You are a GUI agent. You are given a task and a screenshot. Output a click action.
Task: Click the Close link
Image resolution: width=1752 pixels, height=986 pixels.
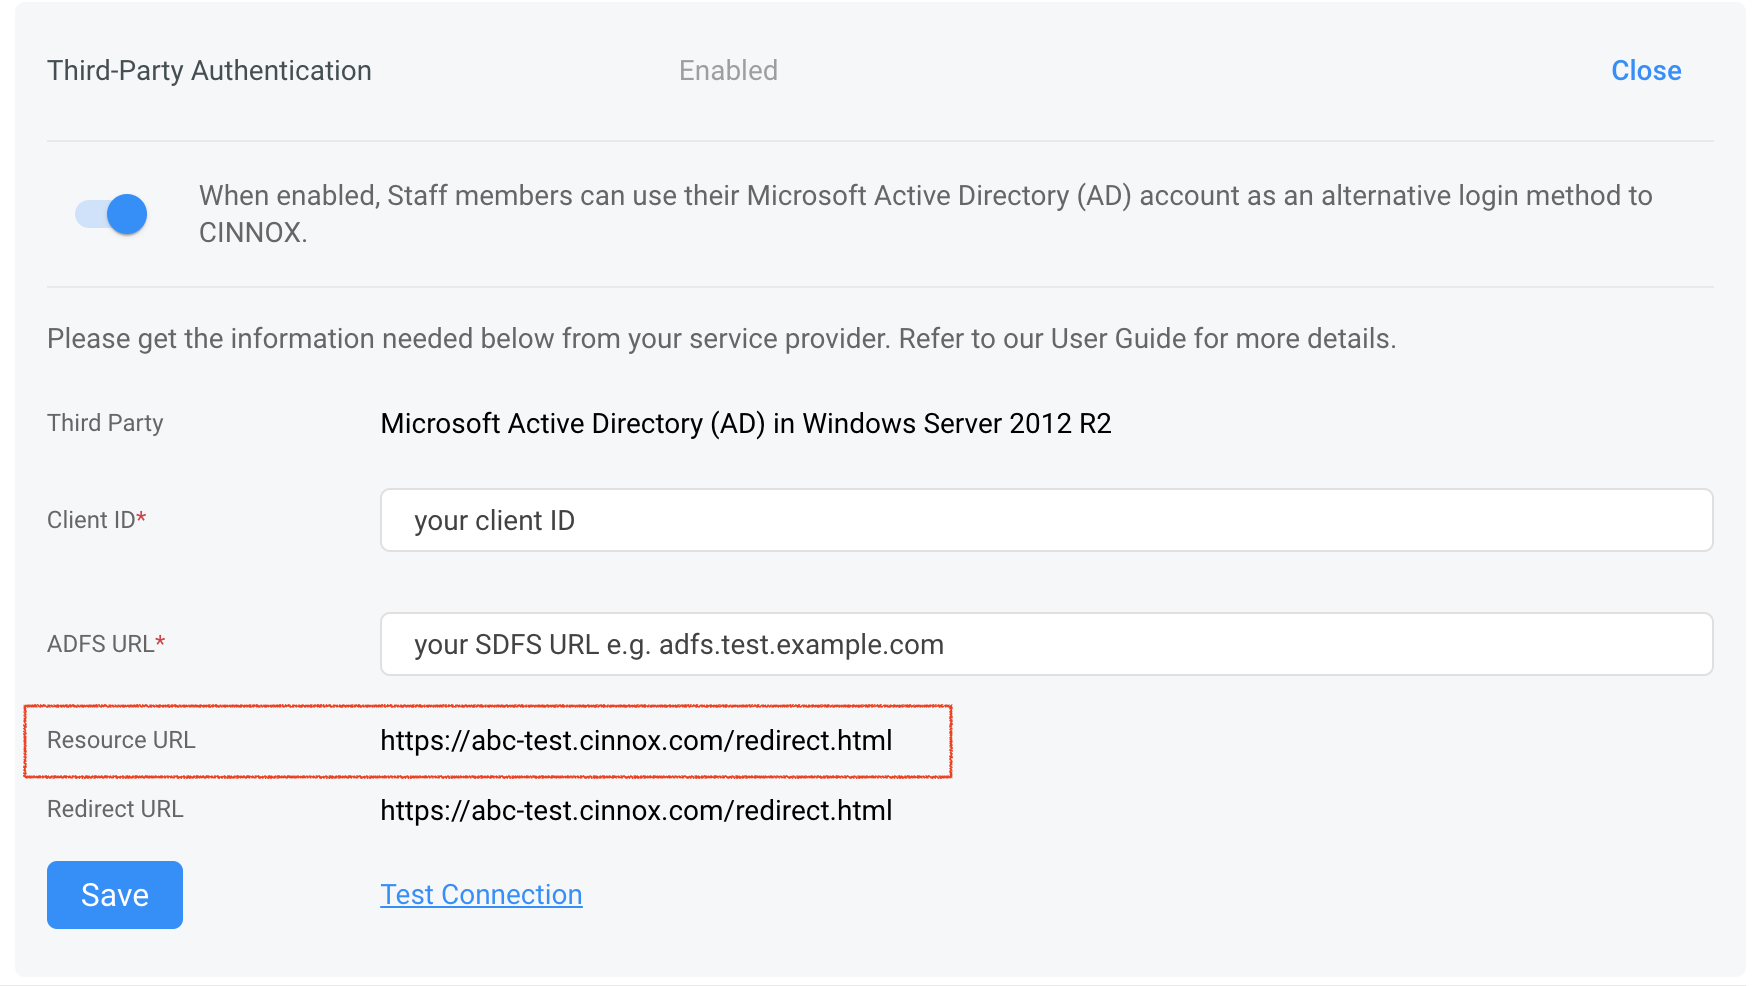[1646, 71]
